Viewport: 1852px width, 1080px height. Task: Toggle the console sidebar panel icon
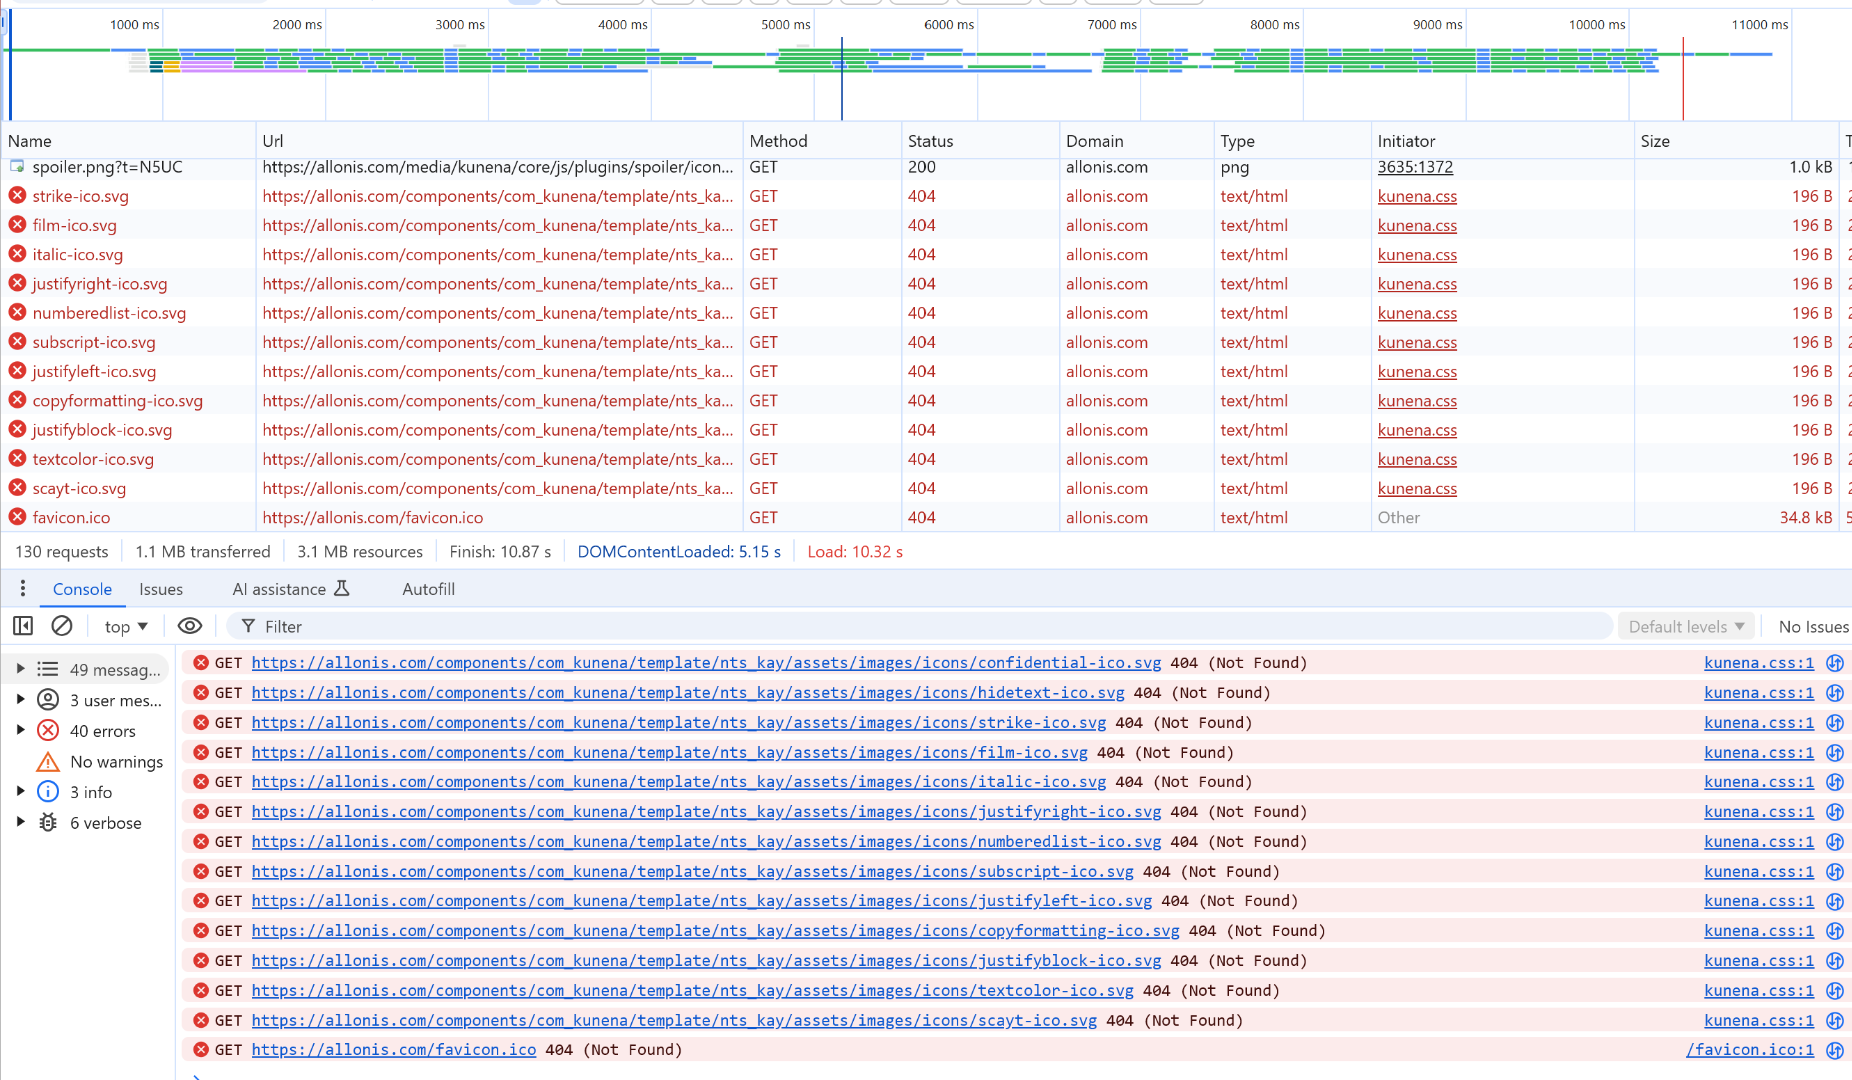click(23, 626)
